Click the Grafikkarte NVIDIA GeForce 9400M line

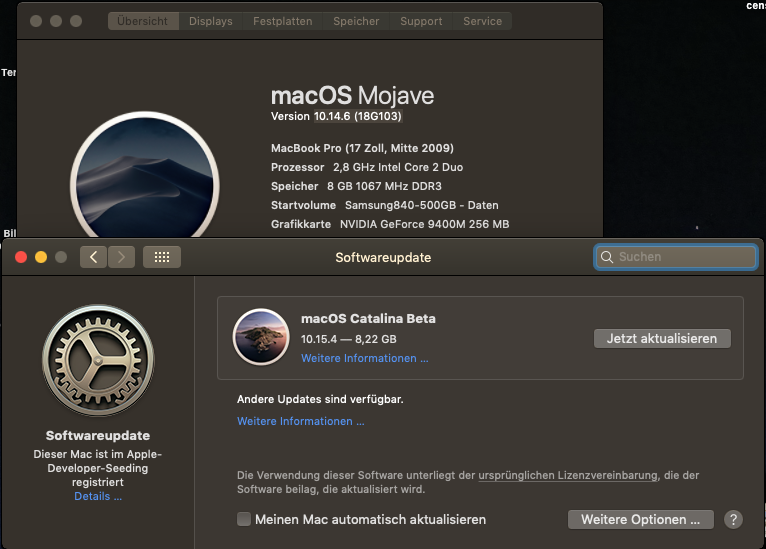(390, 224)
